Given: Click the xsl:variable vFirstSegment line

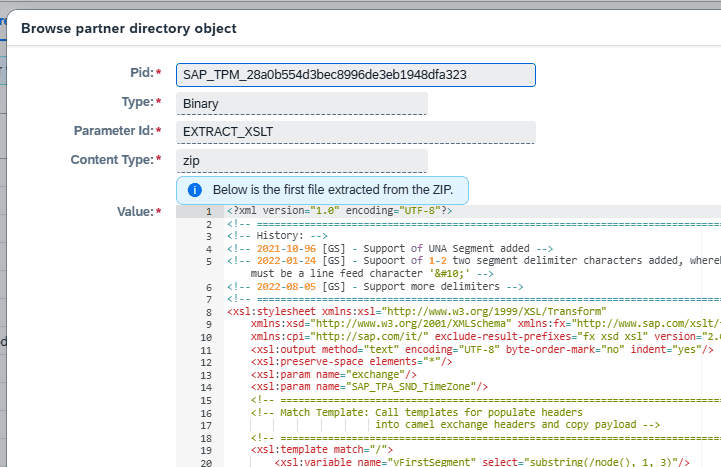Looking at the screenshot, I should tap(482, 462).
